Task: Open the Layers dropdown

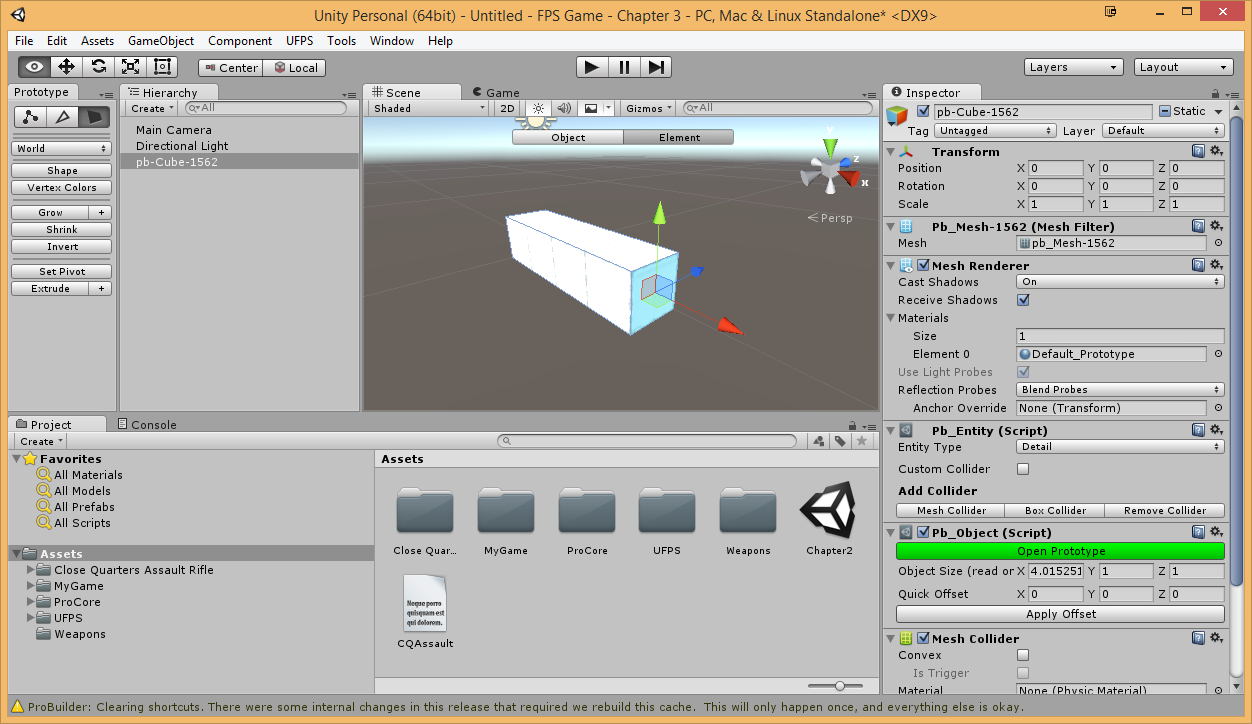Action: coord(1074,67)
